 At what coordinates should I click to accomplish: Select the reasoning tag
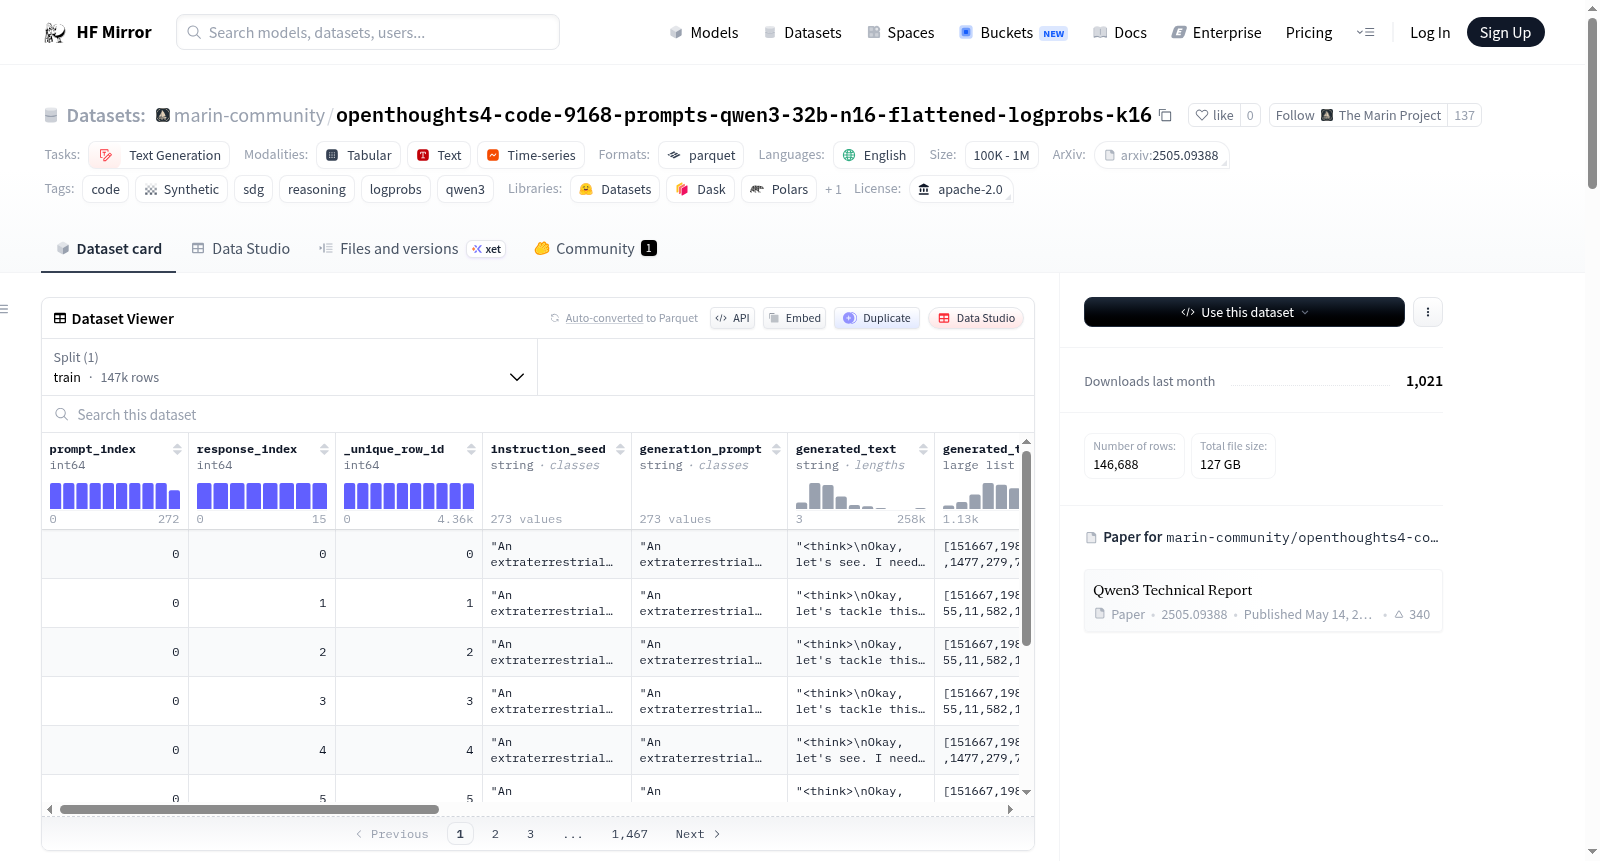(x=316, y=189)
